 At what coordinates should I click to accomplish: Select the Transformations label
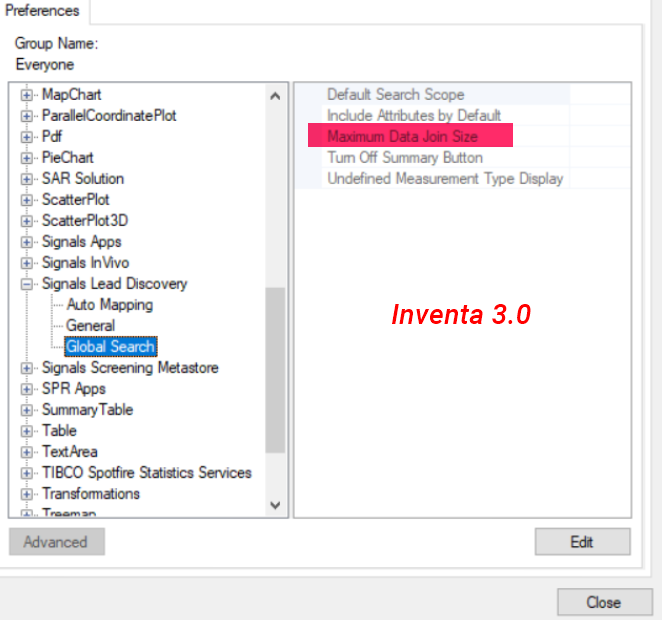click(x=91, y=494)
